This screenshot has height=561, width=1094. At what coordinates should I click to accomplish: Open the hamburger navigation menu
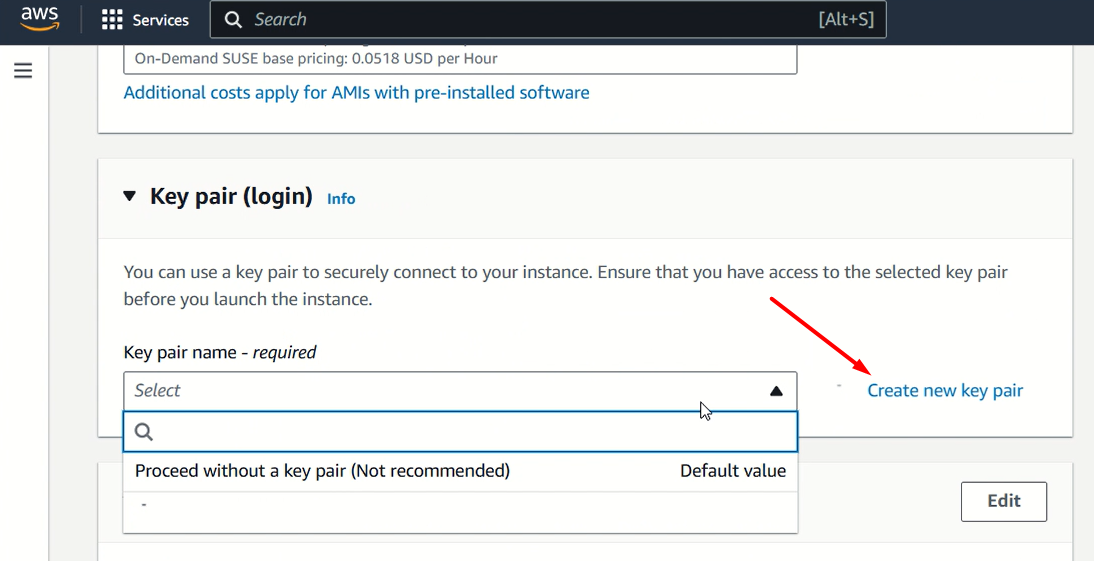[x=23, y=71]
